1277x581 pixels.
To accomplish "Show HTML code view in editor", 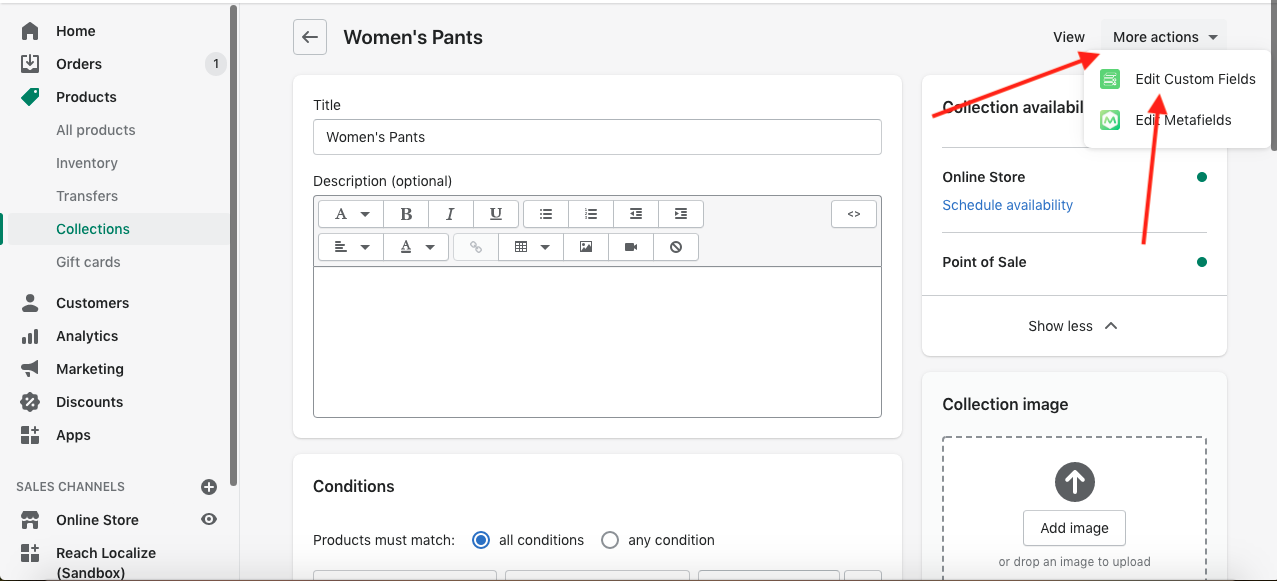I will [x=854, y=214].
